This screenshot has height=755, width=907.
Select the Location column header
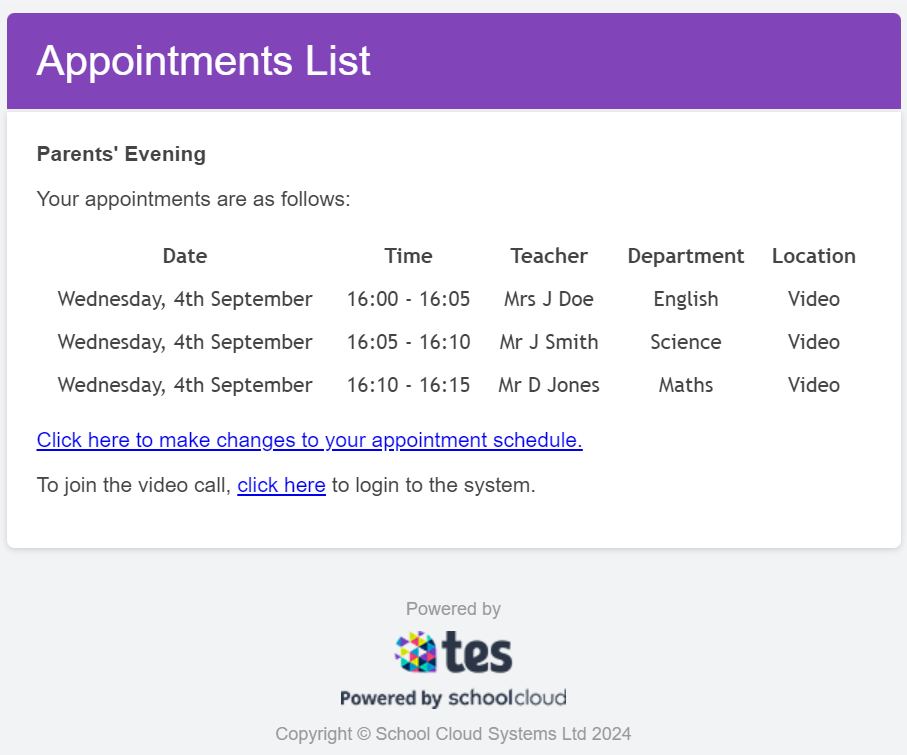[814, 256]
